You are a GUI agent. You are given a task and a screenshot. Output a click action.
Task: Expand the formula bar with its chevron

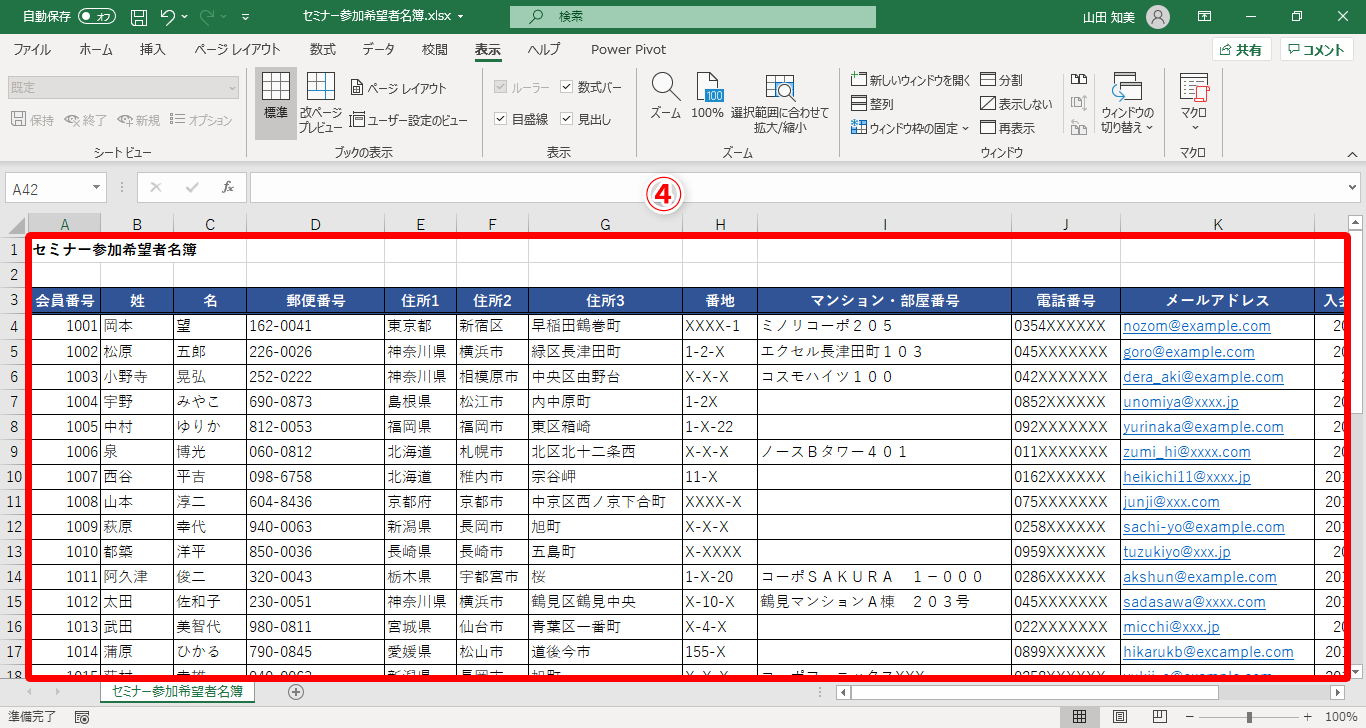tap(1353, 187)
